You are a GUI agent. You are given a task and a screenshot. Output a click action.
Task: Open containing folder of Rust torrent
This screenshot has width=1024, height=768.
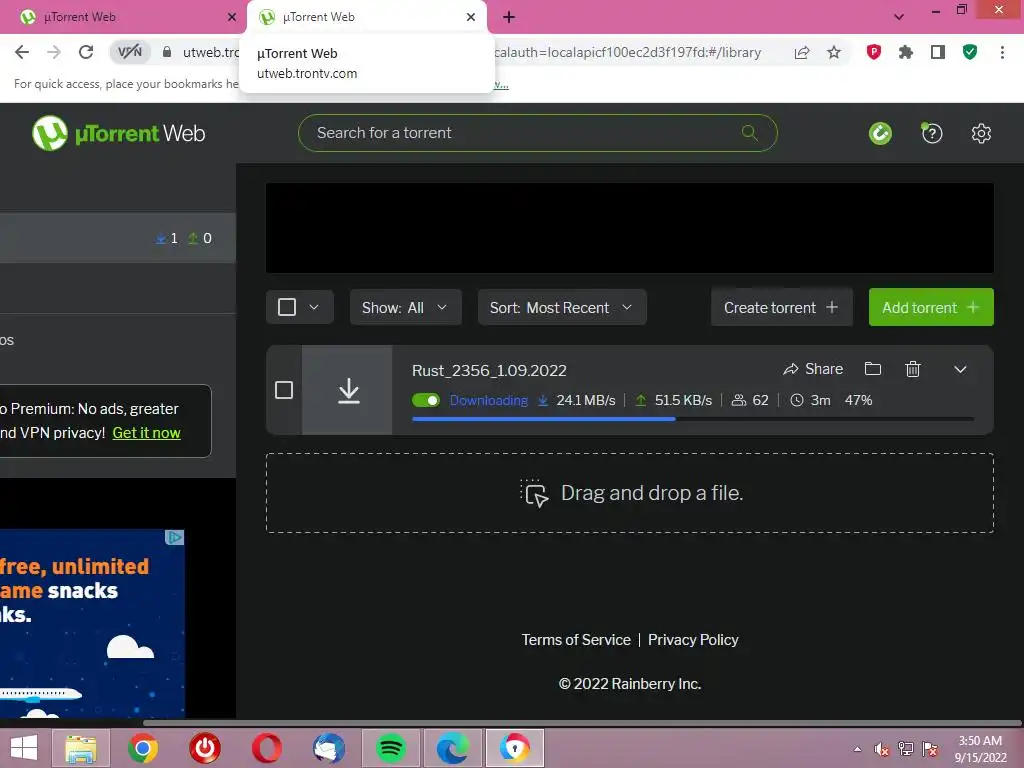(872, 369)
